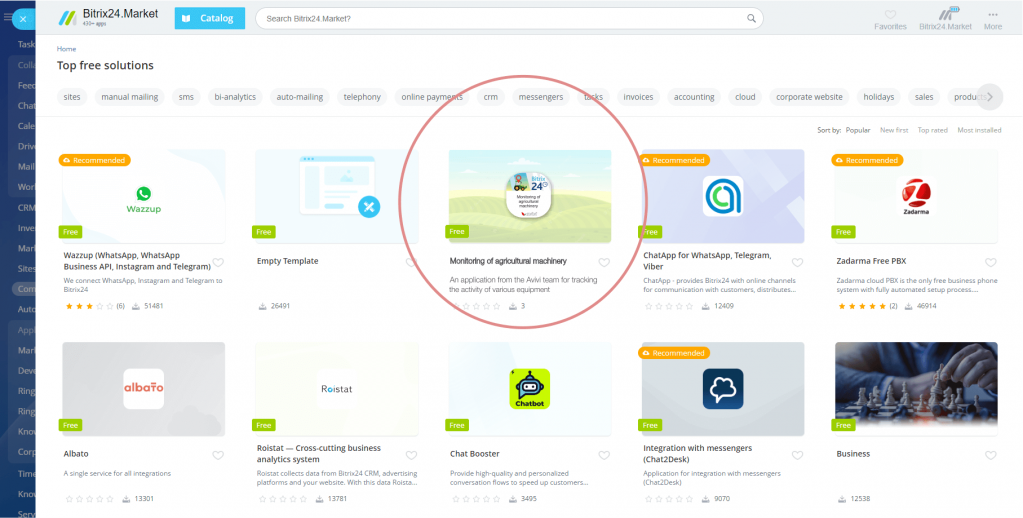Go to Home breadcrumb
The height and width of the screenshot is (518, 1023).
67,49
